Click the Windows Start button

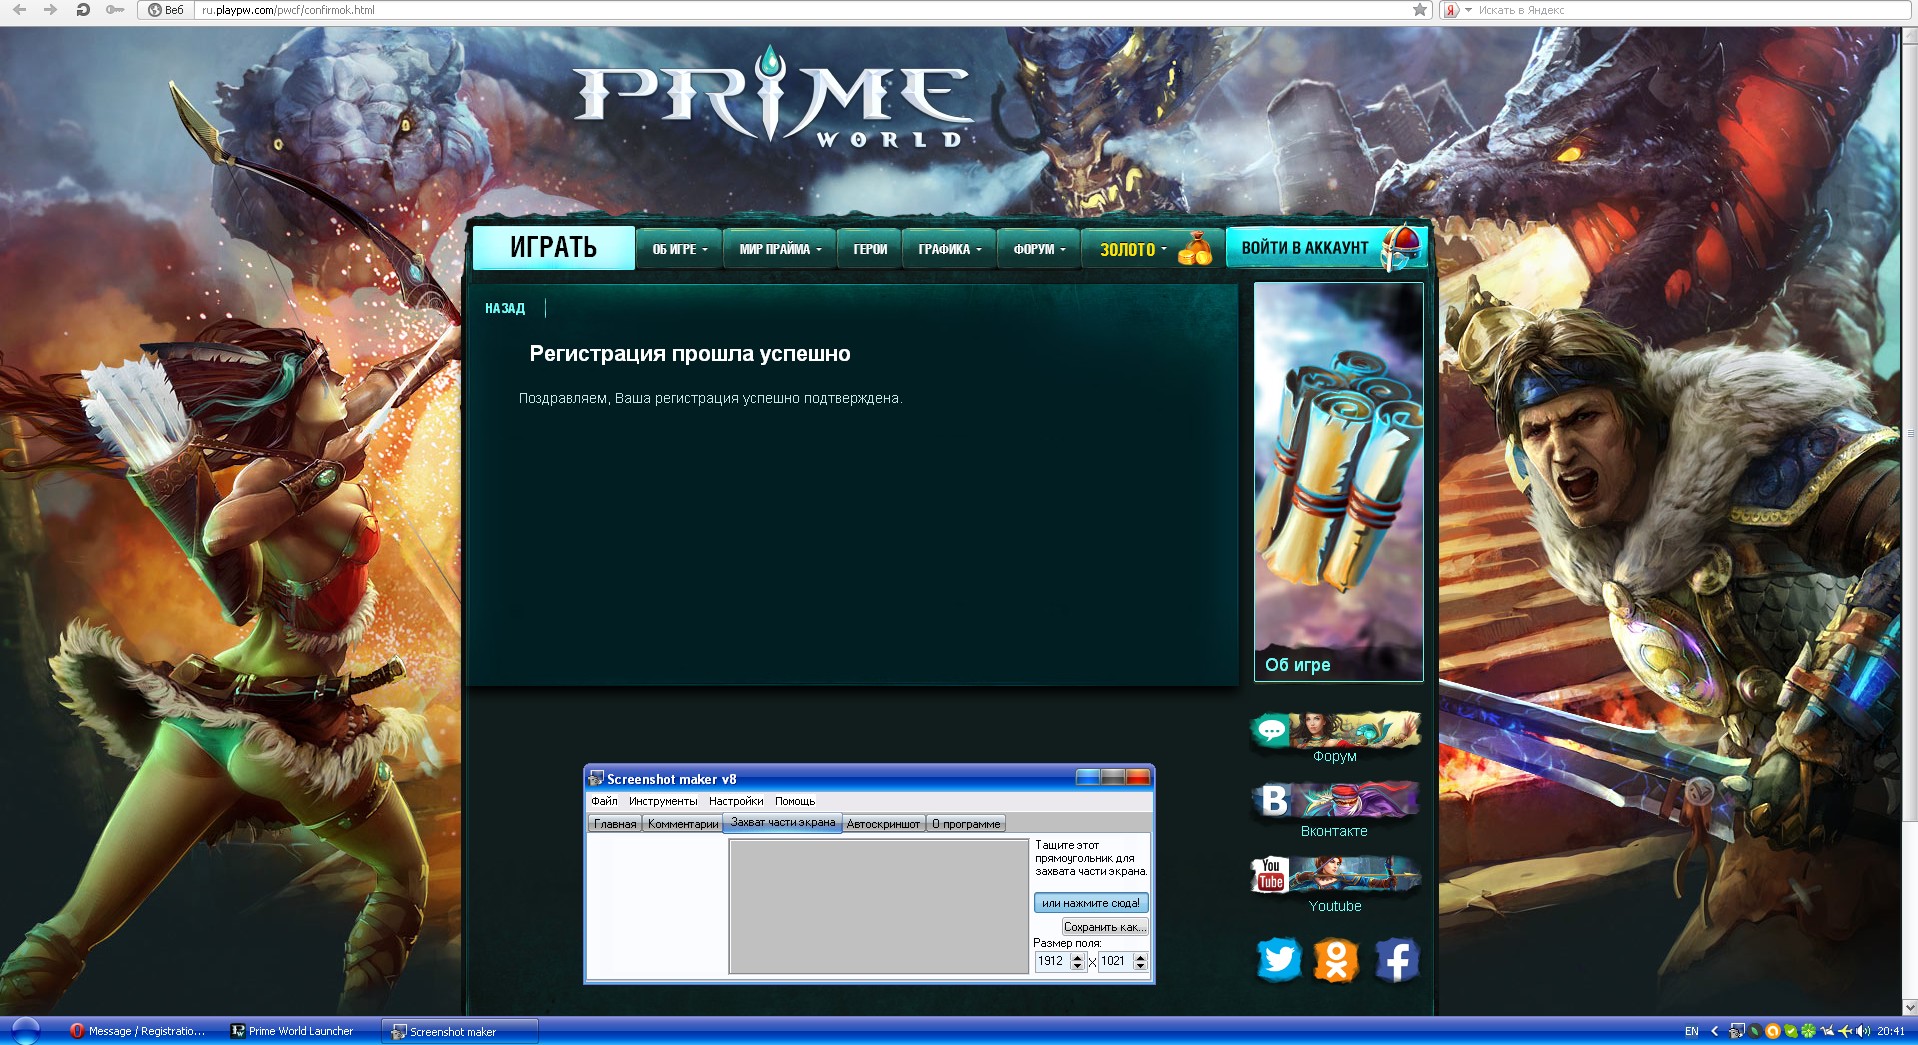point(25,1031)
